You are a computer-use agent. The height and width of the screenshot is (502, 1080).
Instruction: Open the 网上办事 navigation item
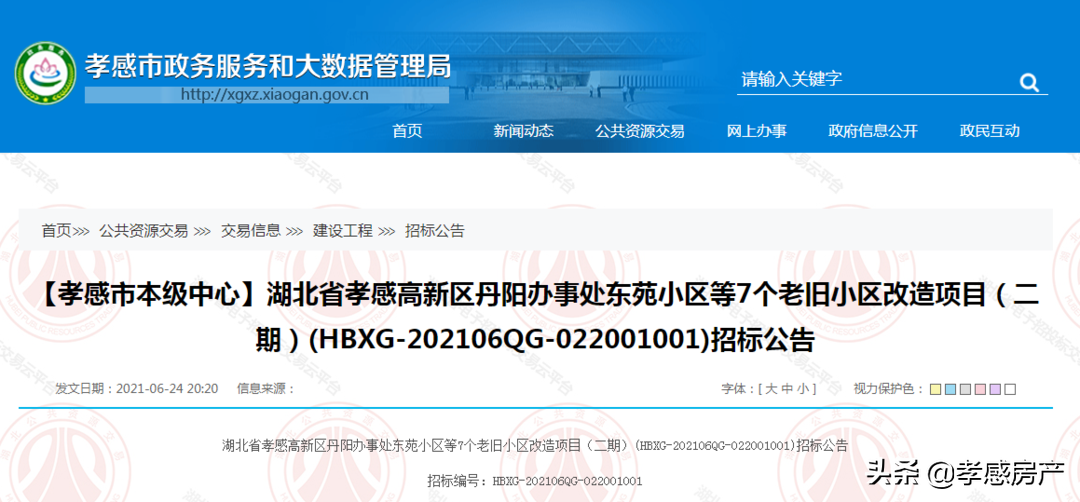pyautogui.click(x=757, y=131)
